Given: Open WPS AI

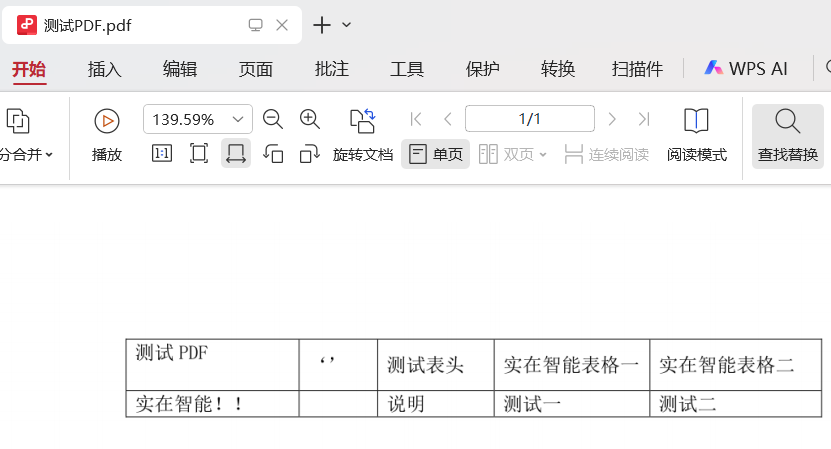Looking at the screenshot, I should coord(746,69).
